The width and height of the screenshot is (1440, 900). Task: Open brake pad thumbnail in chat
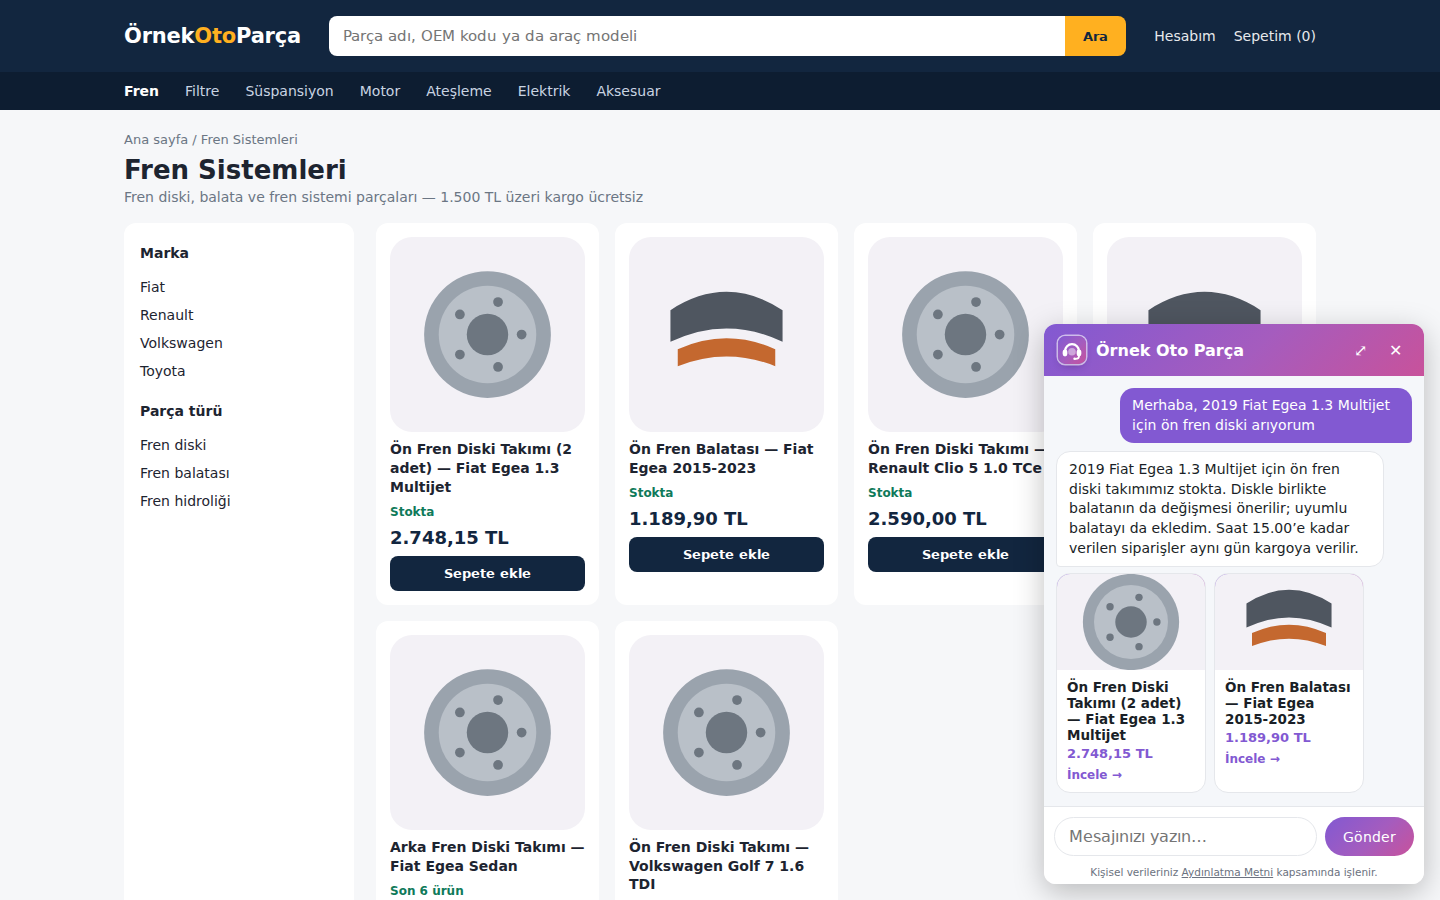click(1289, 622)
